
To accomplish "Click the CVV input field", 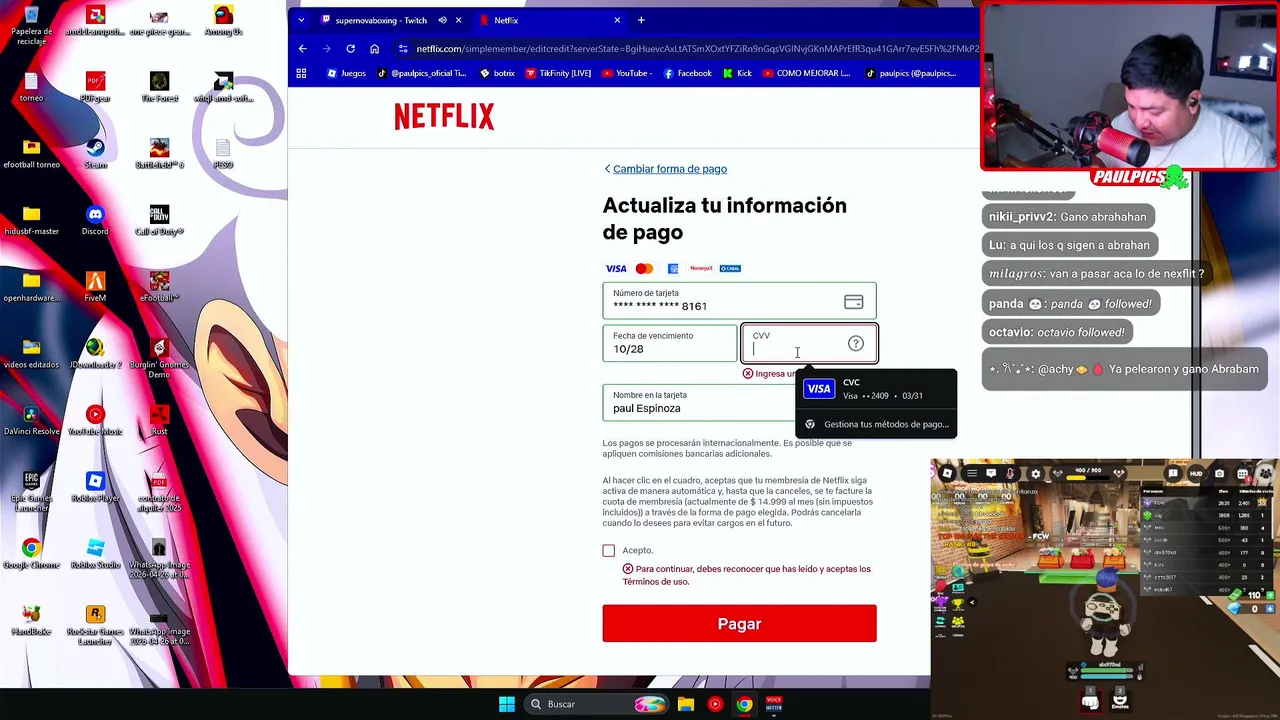I will pos(808,343).
